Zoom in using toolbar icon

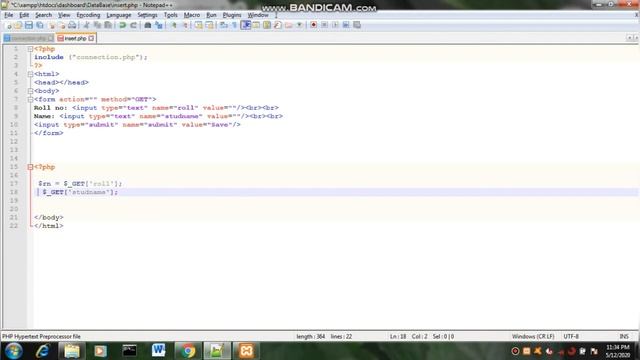coord(173,25)
